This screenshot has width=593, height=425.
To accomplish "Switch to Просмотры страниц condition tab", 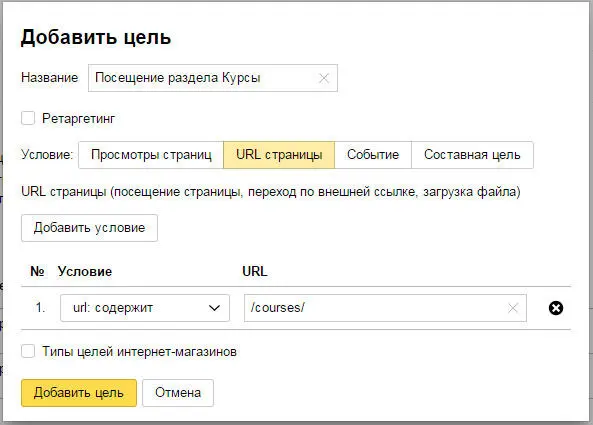I will click(151, 155).
